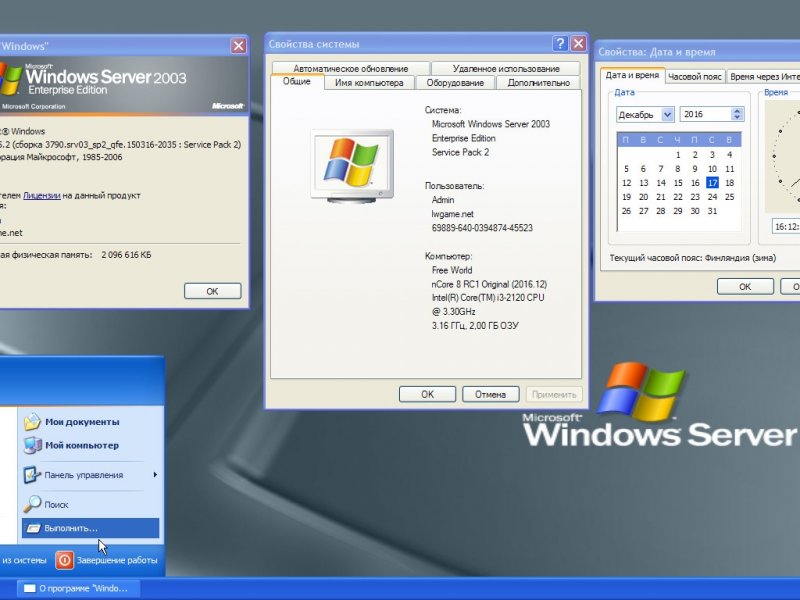This screenshot has height=600, width=800.
Task: Click Выход из системы button in Start menu
Action: (23, 560)
